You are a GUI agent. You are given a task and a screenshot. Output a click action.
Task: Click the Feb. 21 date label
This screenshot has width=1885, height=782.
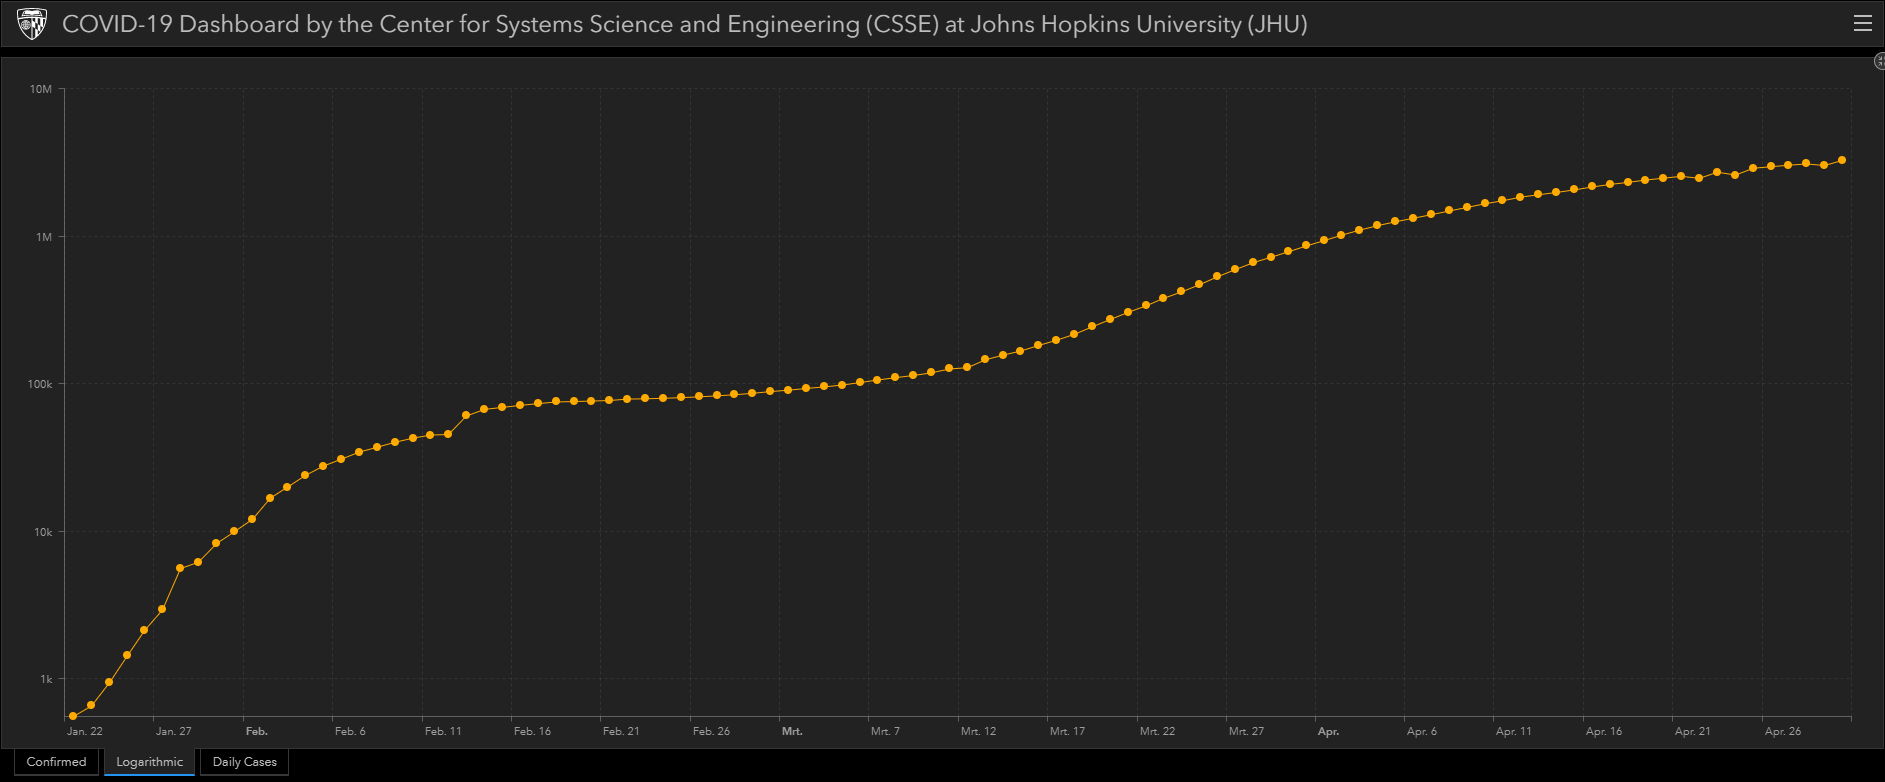(621, 731)
